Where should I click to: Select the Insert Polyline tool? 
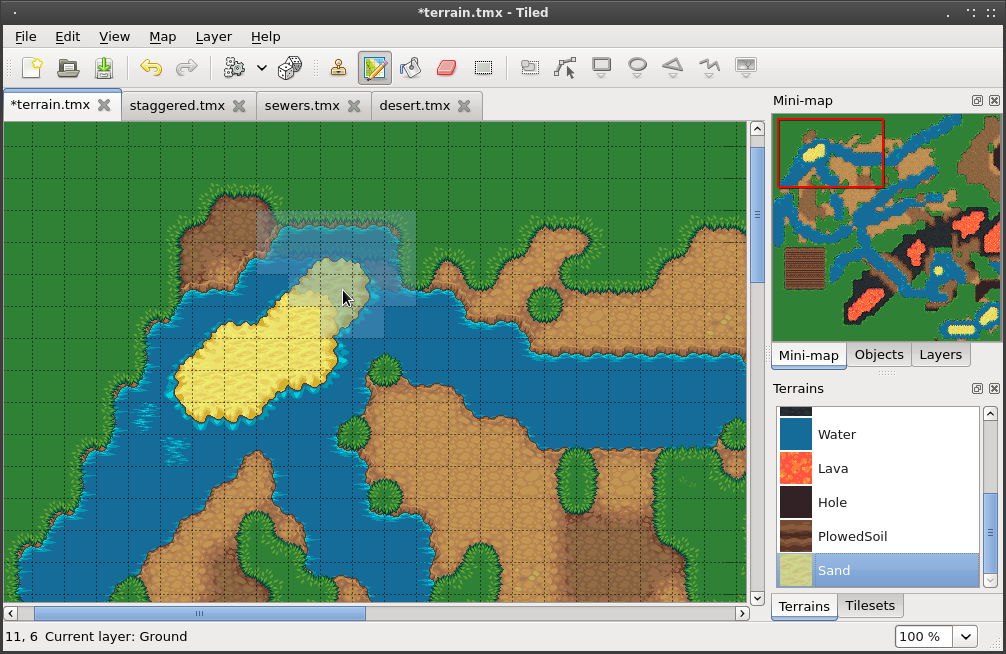pos(709,68)
